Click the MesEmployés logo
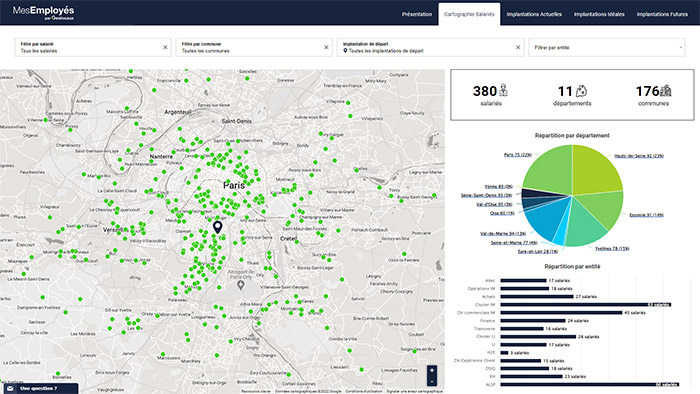Viewport: 700px width, 394px height. tap(43, 12)
